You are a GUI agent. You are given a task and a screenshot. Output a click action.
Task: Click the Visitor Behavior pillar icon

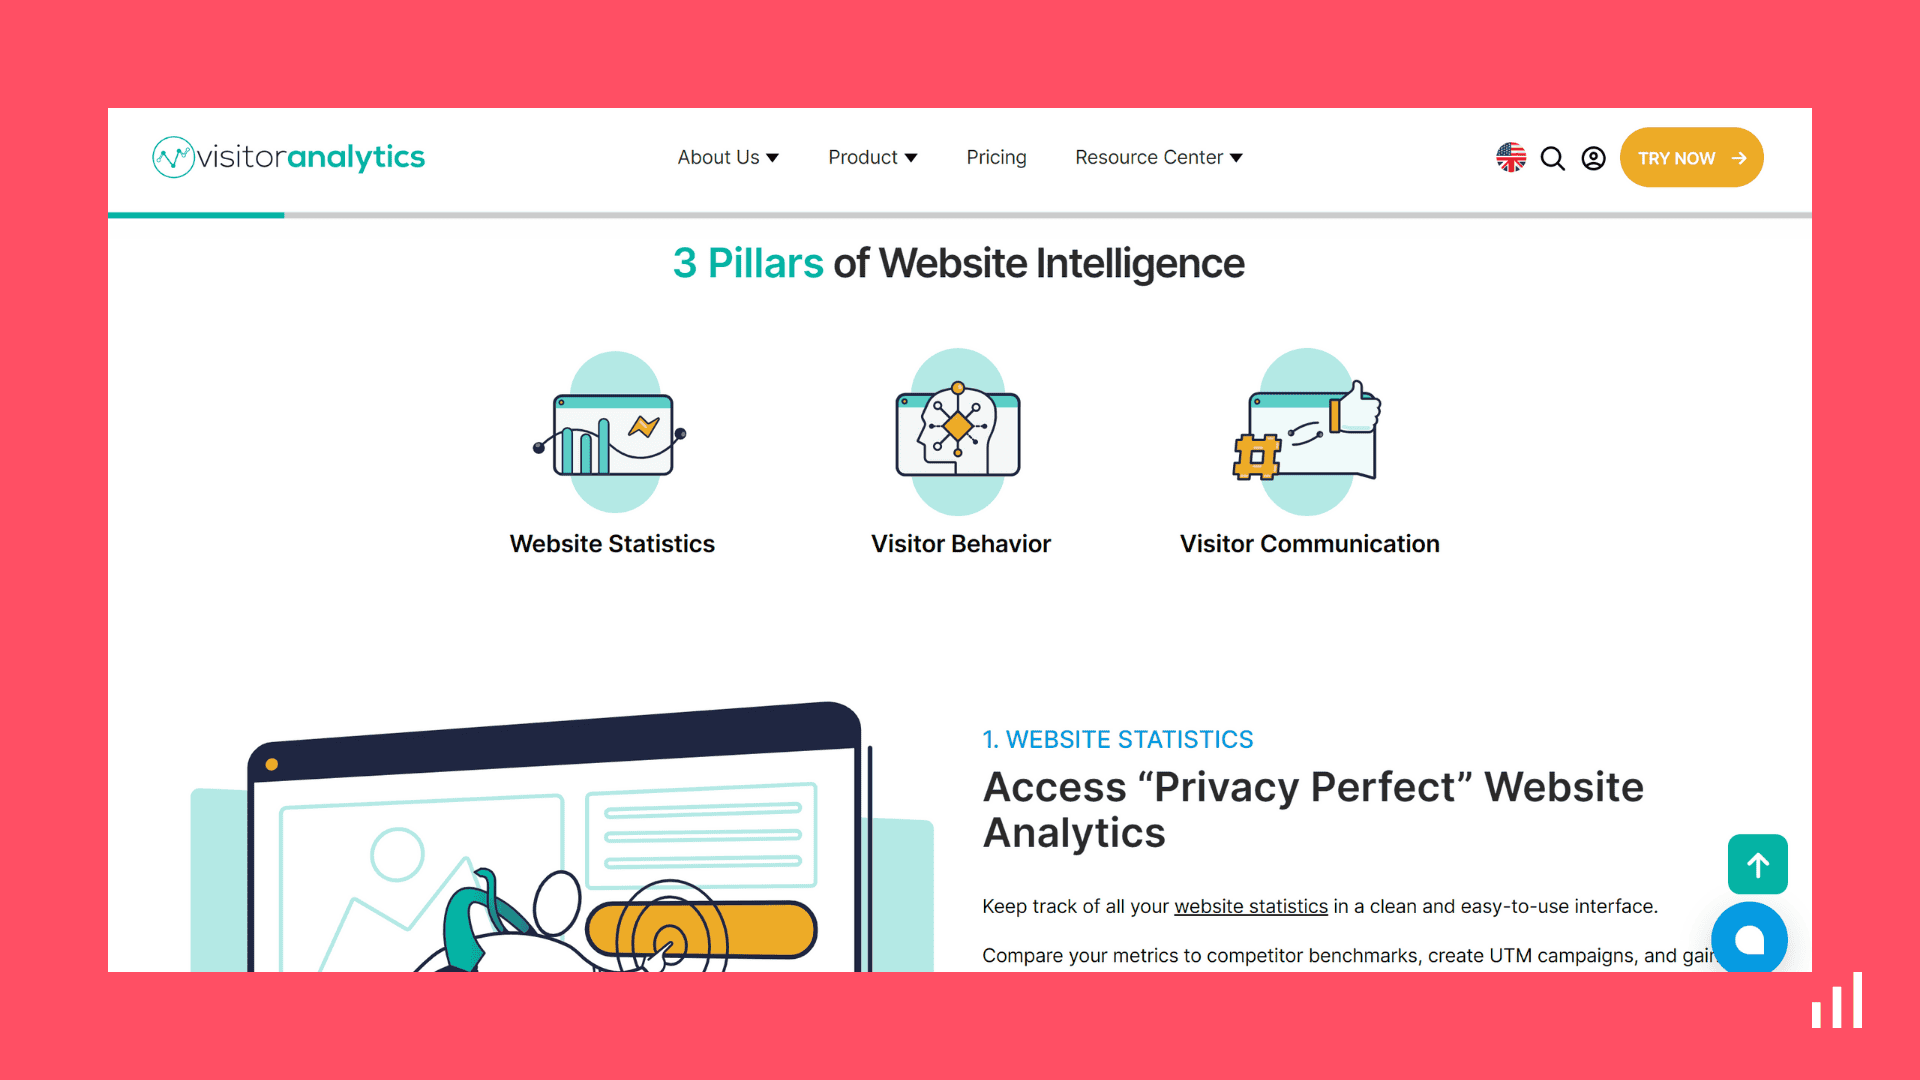pyautogui.click(x=959, y=429)
